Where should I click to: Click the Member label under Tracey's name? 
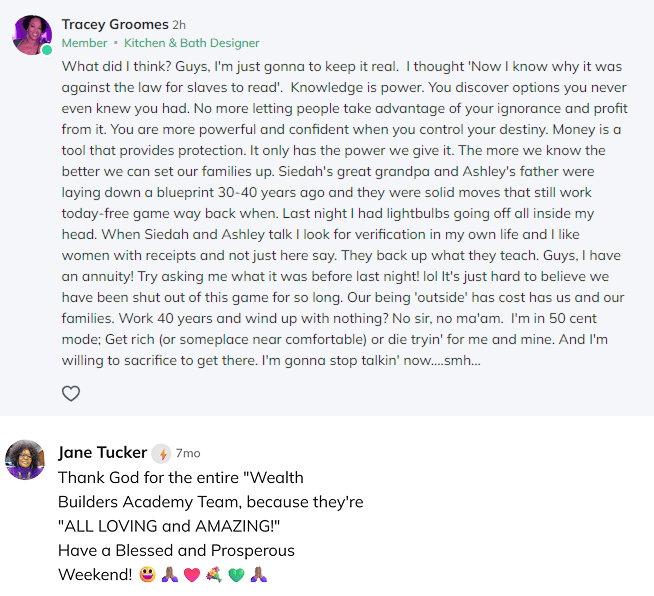[x=84, y=43]
